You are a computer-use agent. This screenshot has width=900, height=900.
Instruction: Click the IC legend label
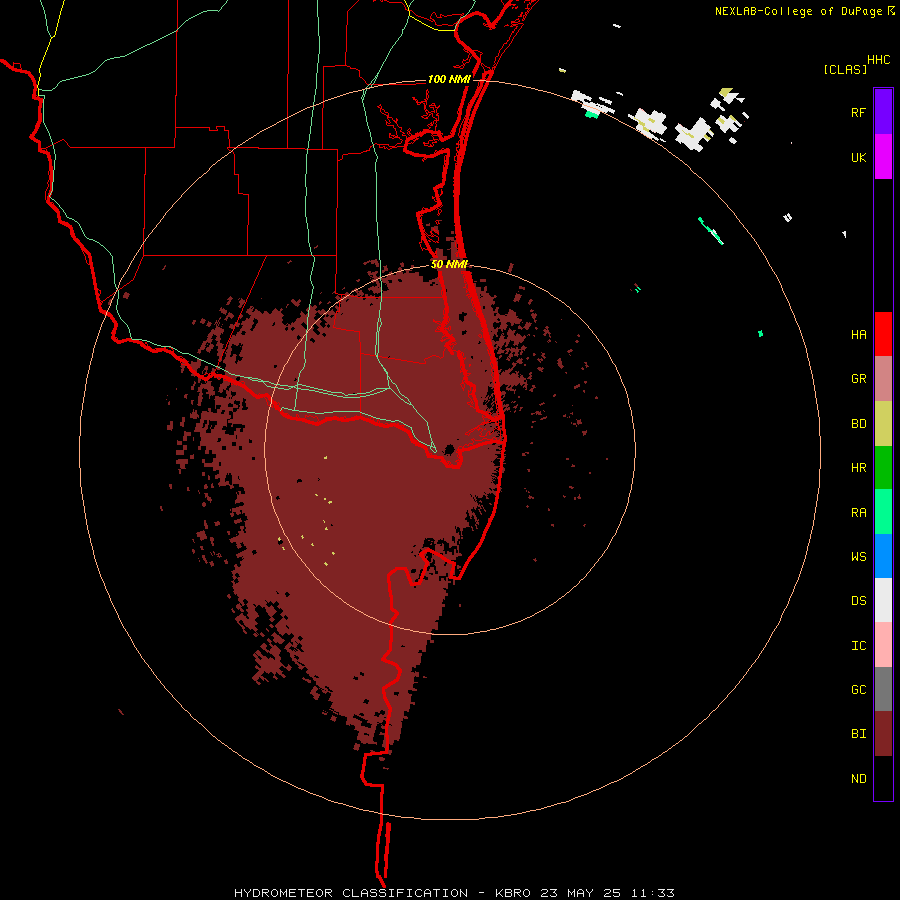pyautogui.click(x=858, y=646)
